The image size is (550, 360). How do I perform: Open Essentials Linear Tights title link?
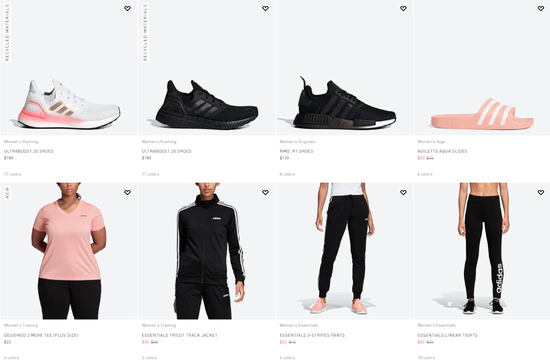click(447, 335)
